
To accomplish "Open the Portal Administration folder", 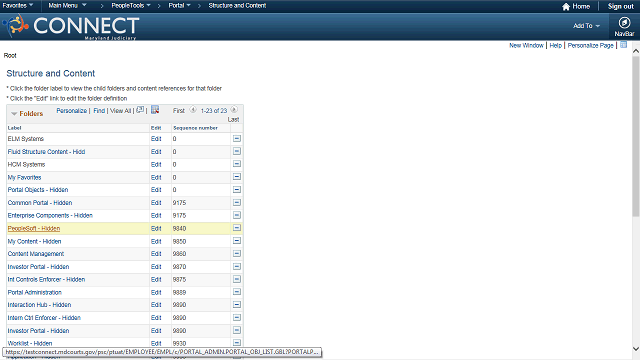I will (x=35, y=292).
